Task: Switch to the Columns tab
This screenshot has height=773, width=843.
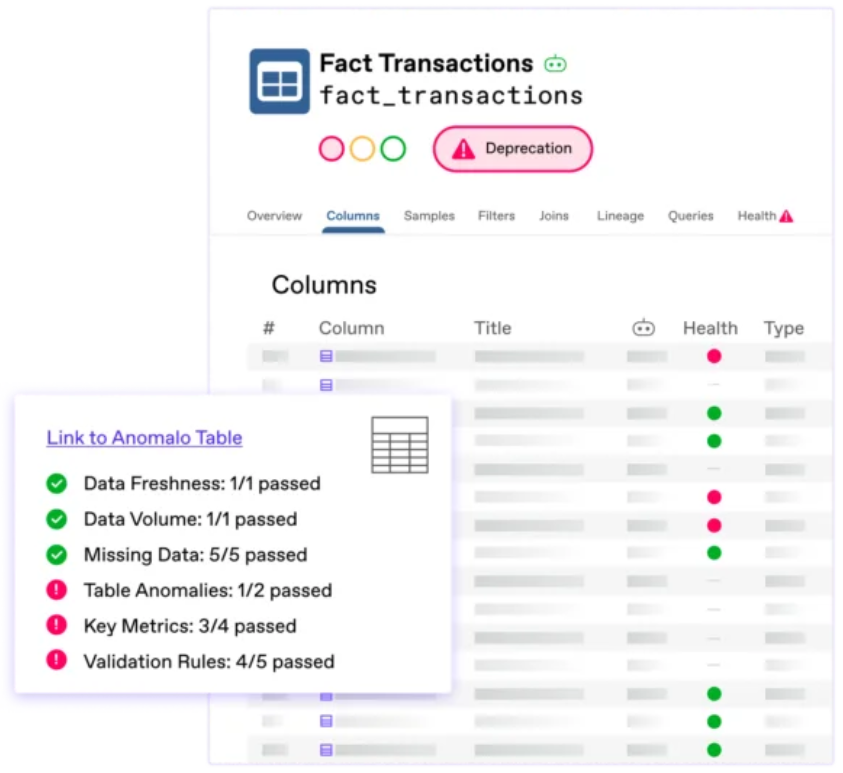Action: pyautogui.click(x=353, y=216)
